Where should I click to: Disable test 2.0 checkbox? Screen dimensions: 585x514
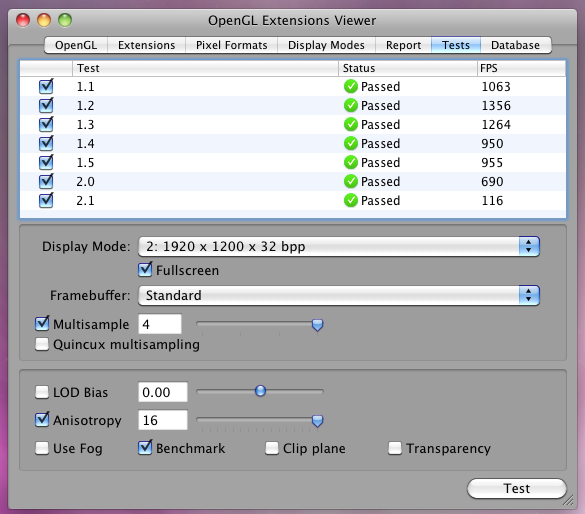(46, 181)
